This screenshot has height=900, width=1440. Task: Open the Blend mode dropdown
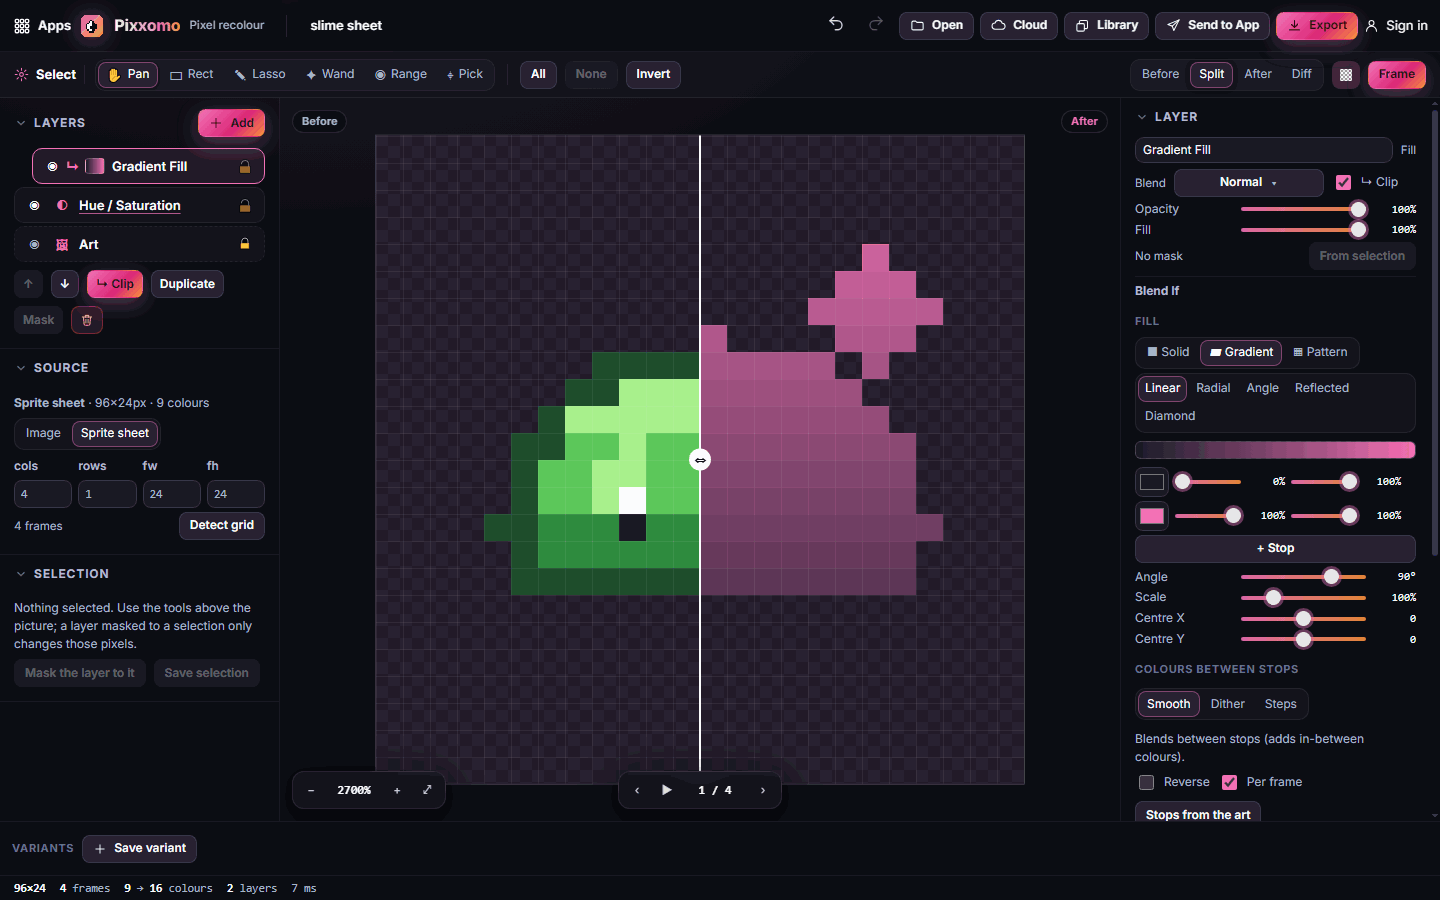1248,182
